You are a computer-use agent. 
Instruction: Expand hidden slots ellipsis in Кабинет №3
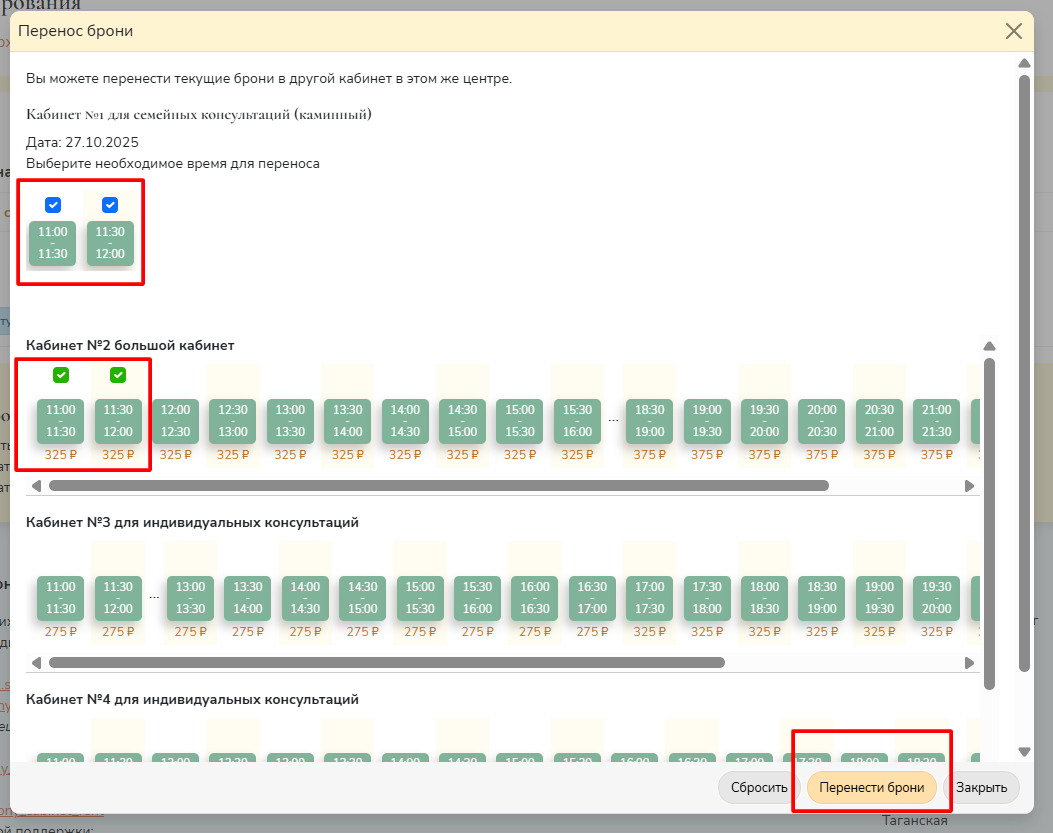154,597
